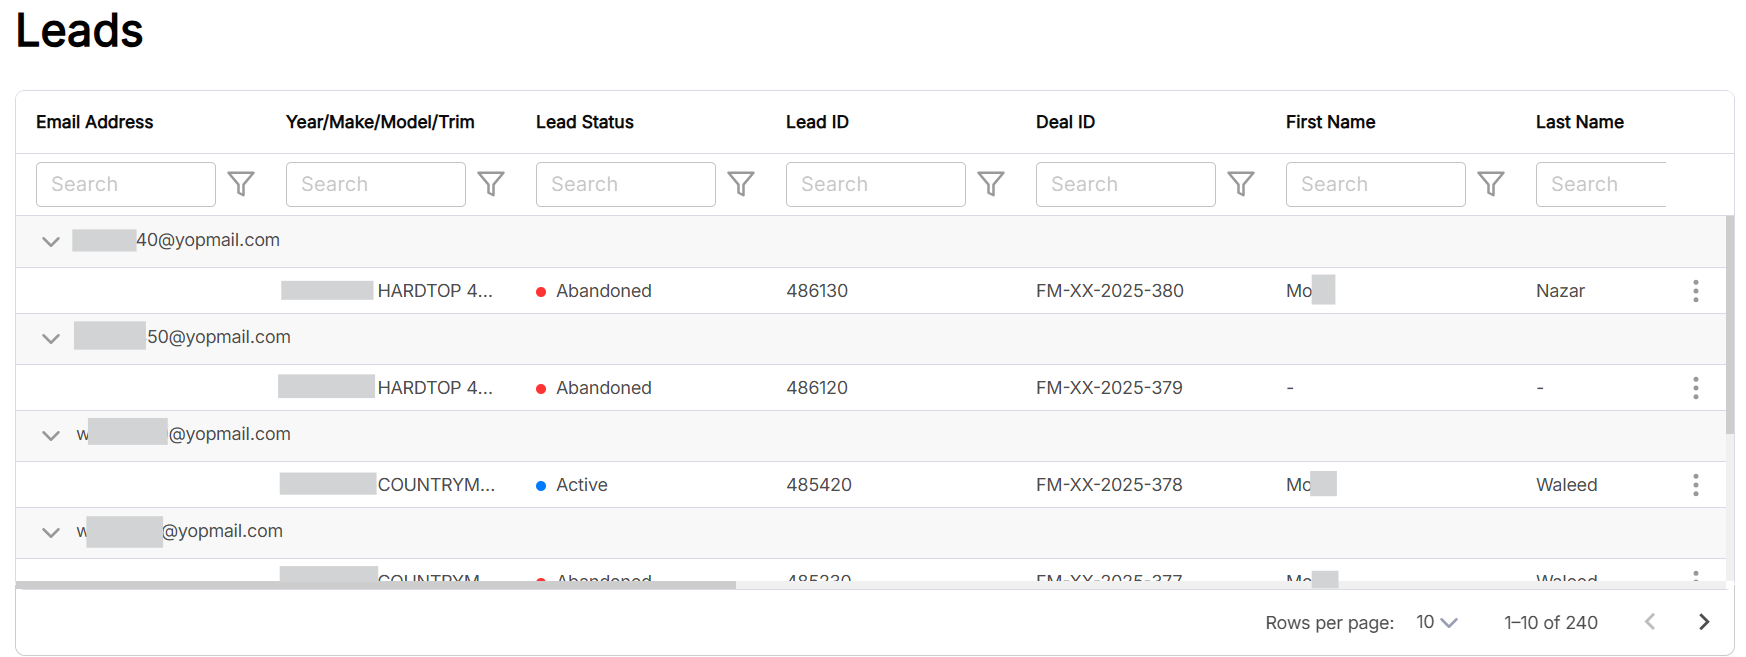Viewport: 1746px width, 657px height.
Task: Click the Leads page heading
Action: (80, 30)
